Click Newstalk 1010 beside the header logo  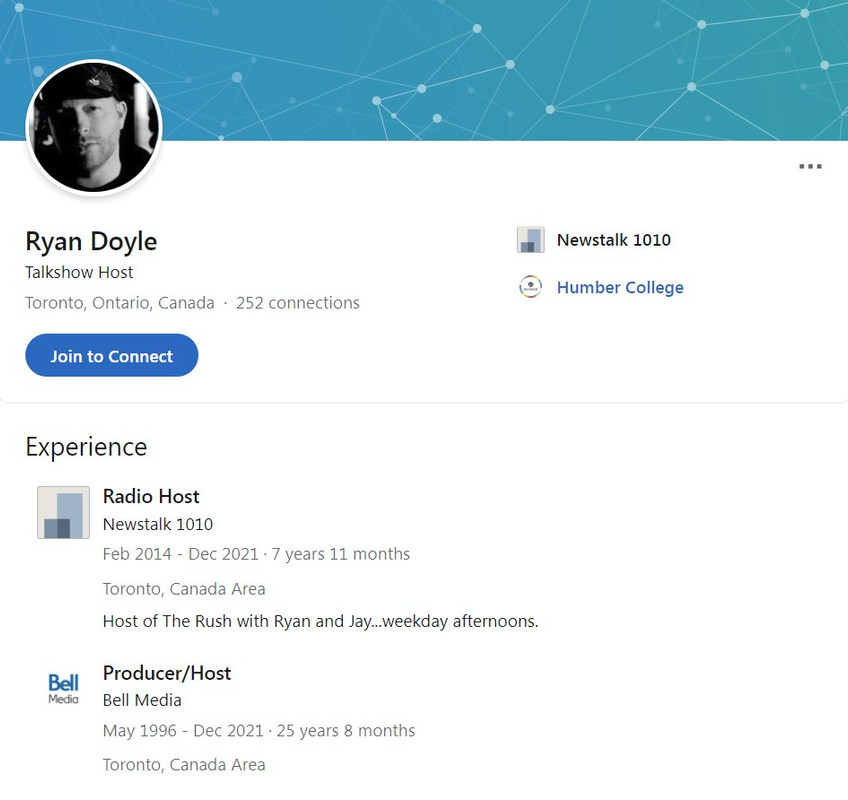(614, 240)
